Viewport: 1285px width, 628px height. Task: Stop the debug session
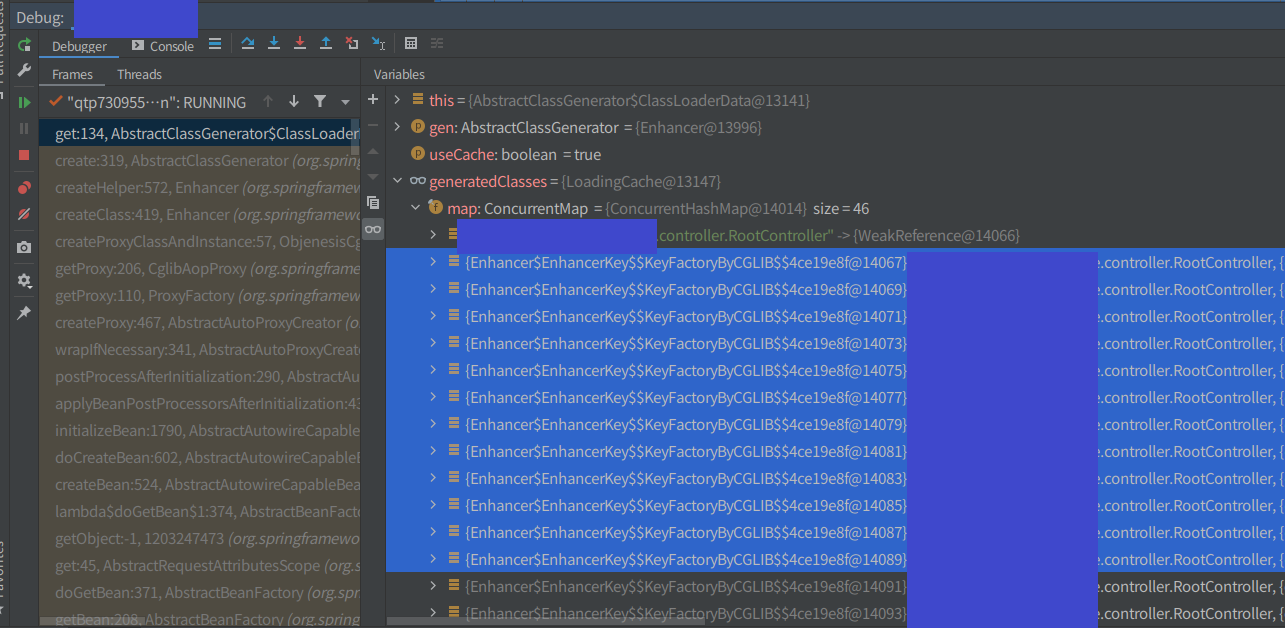(25, 155)
